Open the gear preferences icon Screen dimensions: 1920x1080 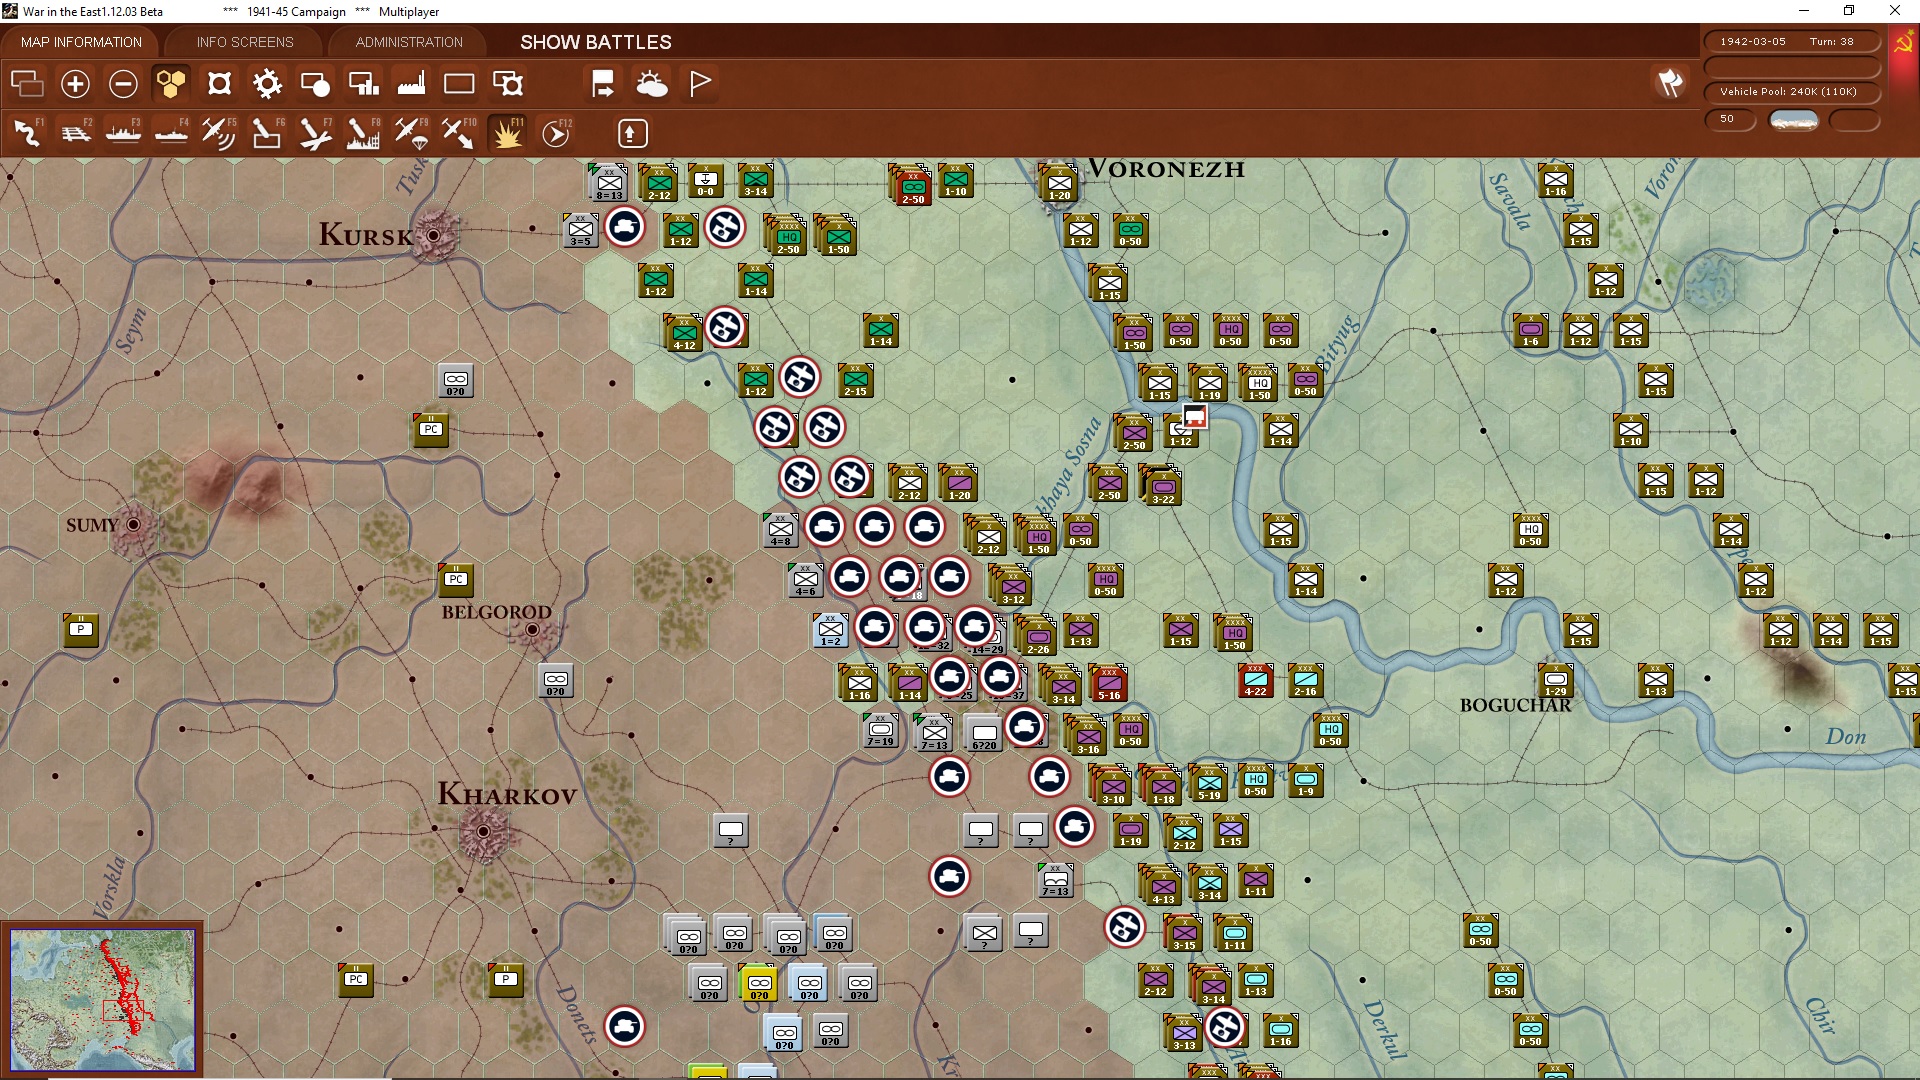point(267,84)
